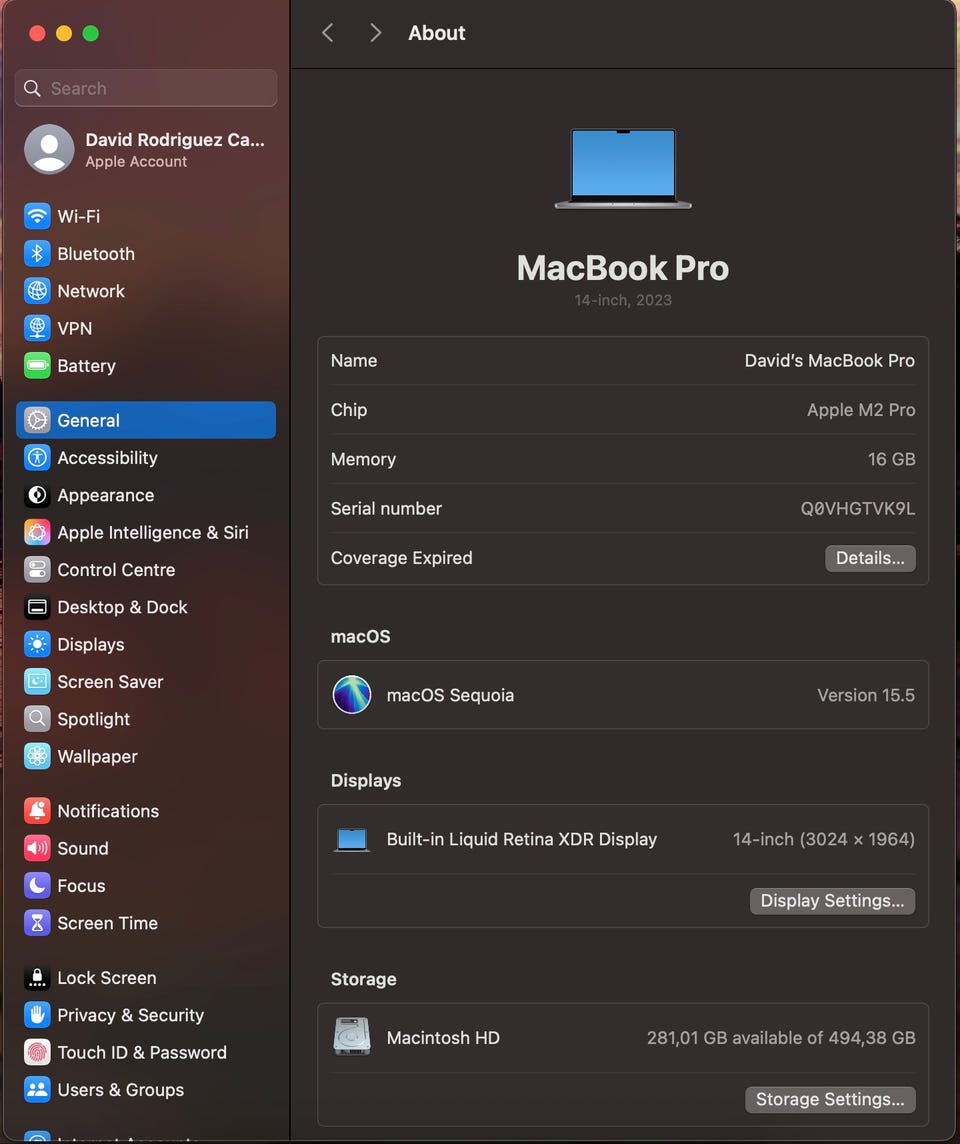Open Screen Saver icon
The width and height of the screenshot is (960, 1144).
pos(37,681)
